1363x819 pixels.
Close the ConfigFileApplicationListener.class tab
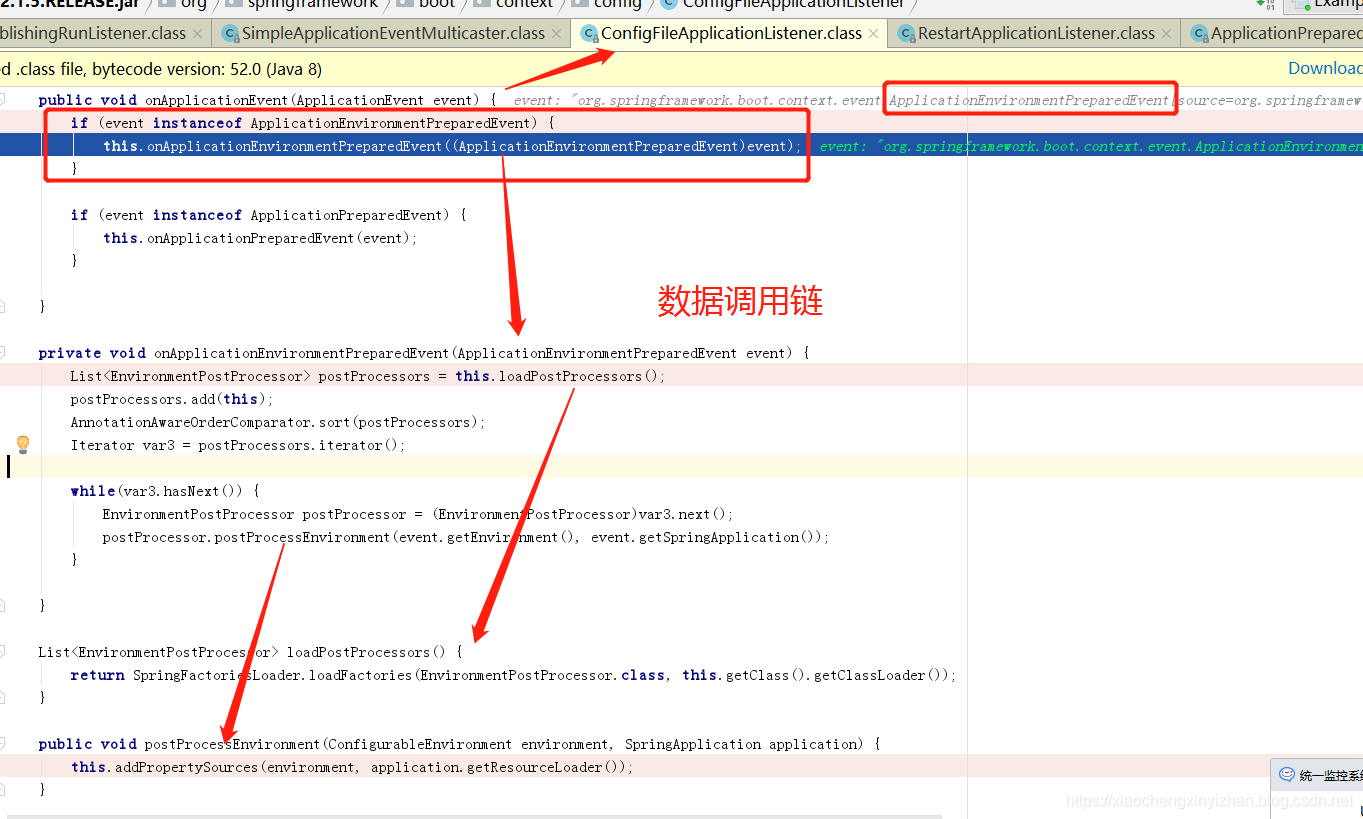click(873, 34)
